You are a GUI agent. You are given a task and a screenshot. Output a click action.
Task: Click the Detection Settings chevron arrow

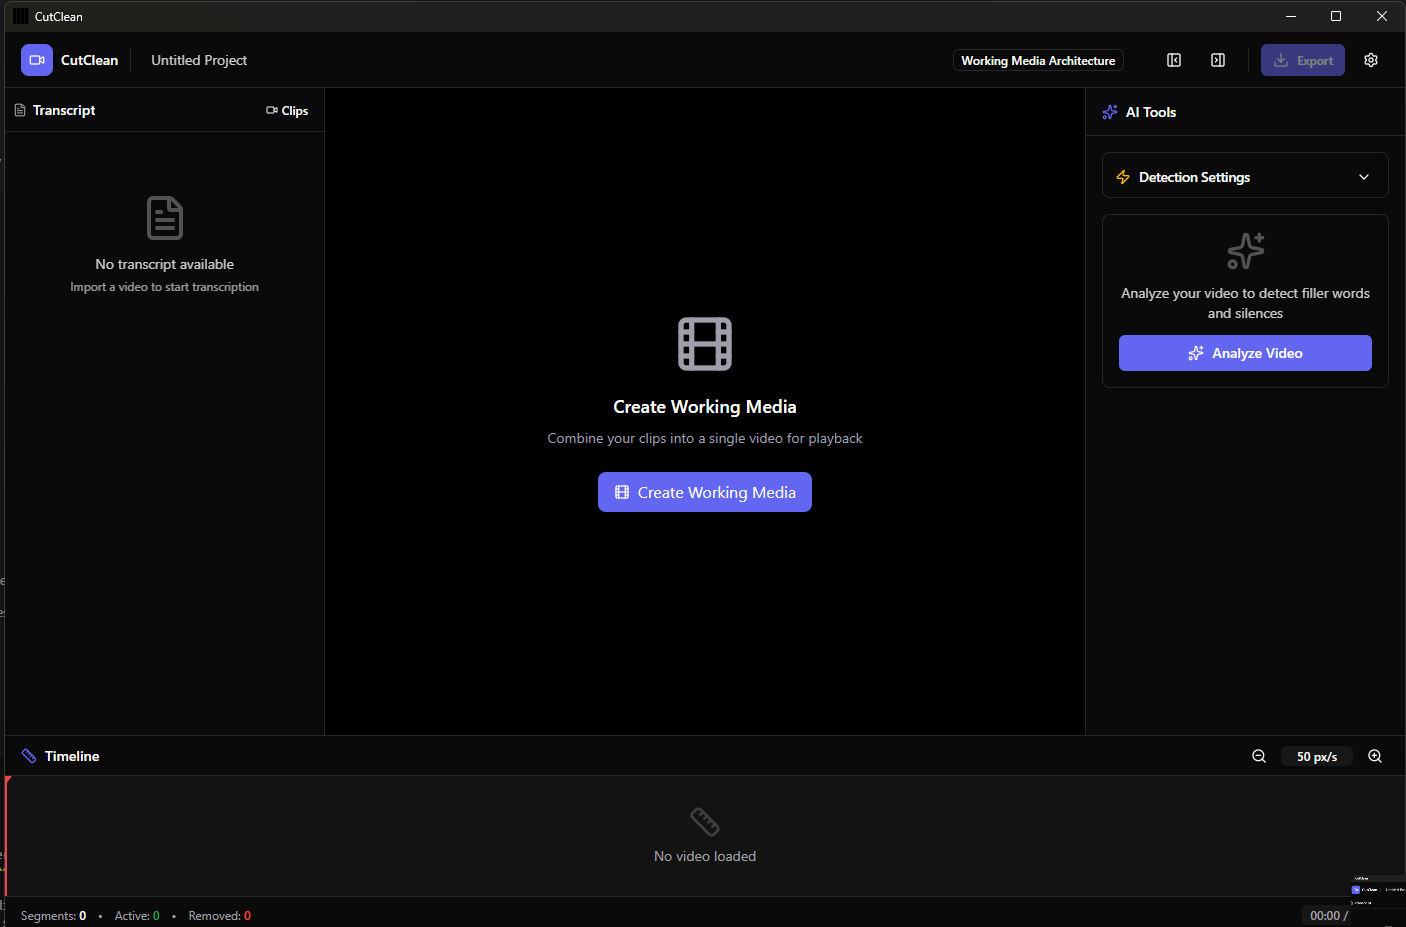tap(1364, 177)
